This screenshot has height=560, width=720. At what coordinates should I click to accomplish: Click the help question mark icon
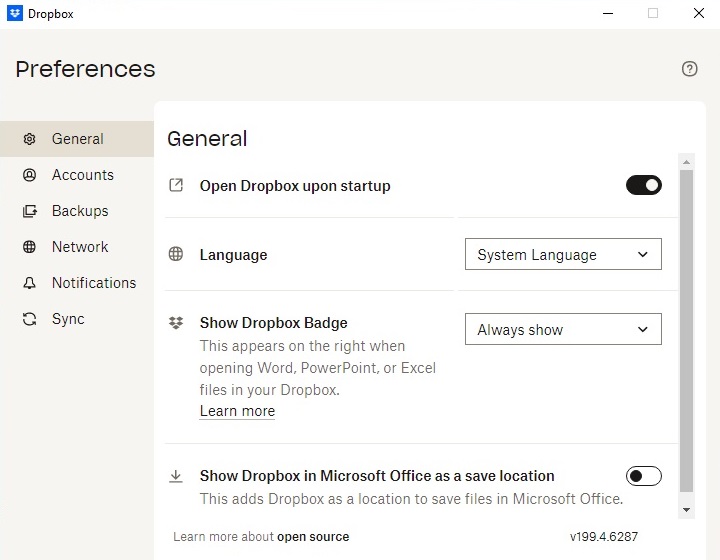pos(689,69)
